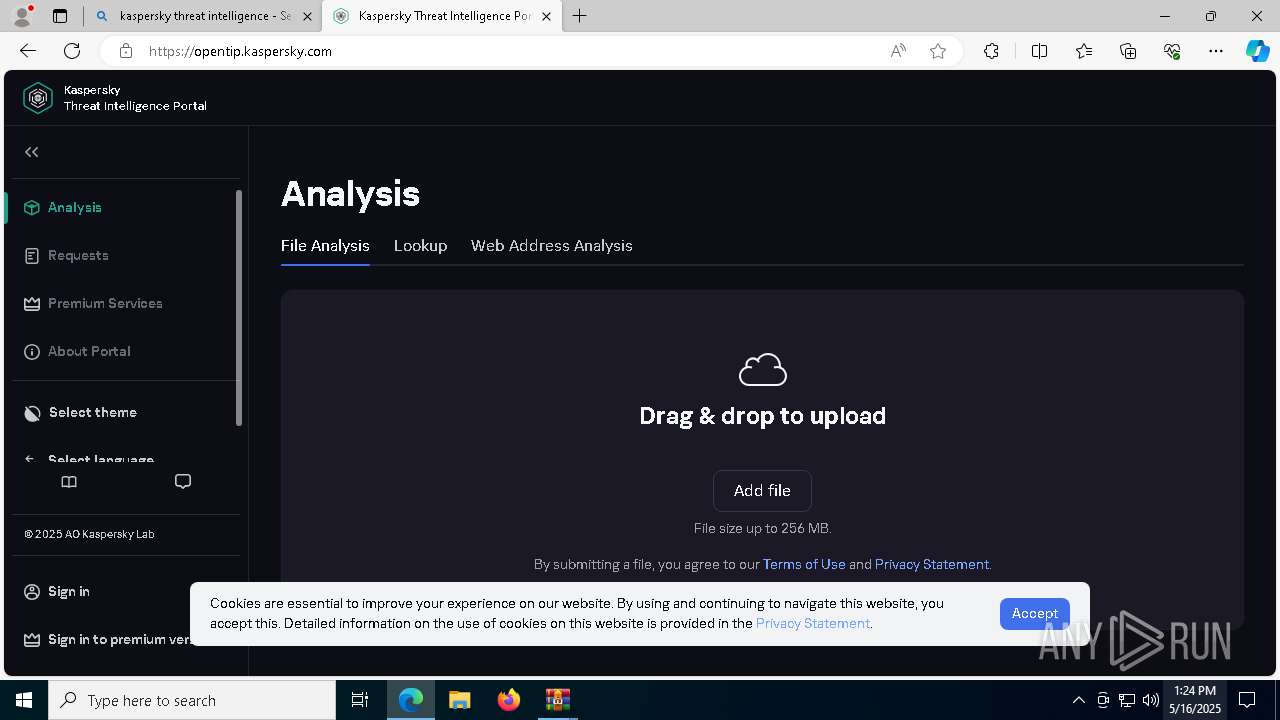The image size is (1280, 720).
Task: Switch to the Lookup tab
Action: pyautogui.click(x=420, y=245)
